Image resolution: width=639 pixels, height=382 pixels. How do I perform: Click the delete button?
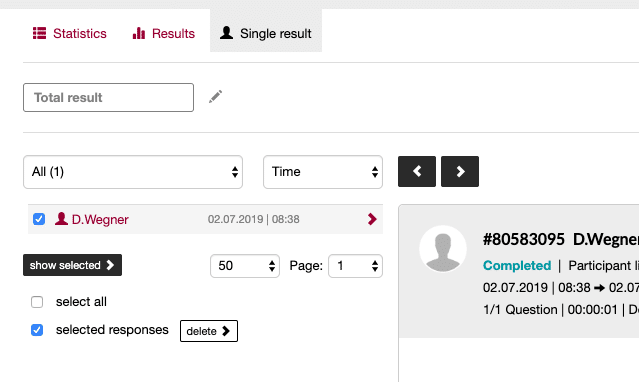pyautogui.click(x=209, y=331)
